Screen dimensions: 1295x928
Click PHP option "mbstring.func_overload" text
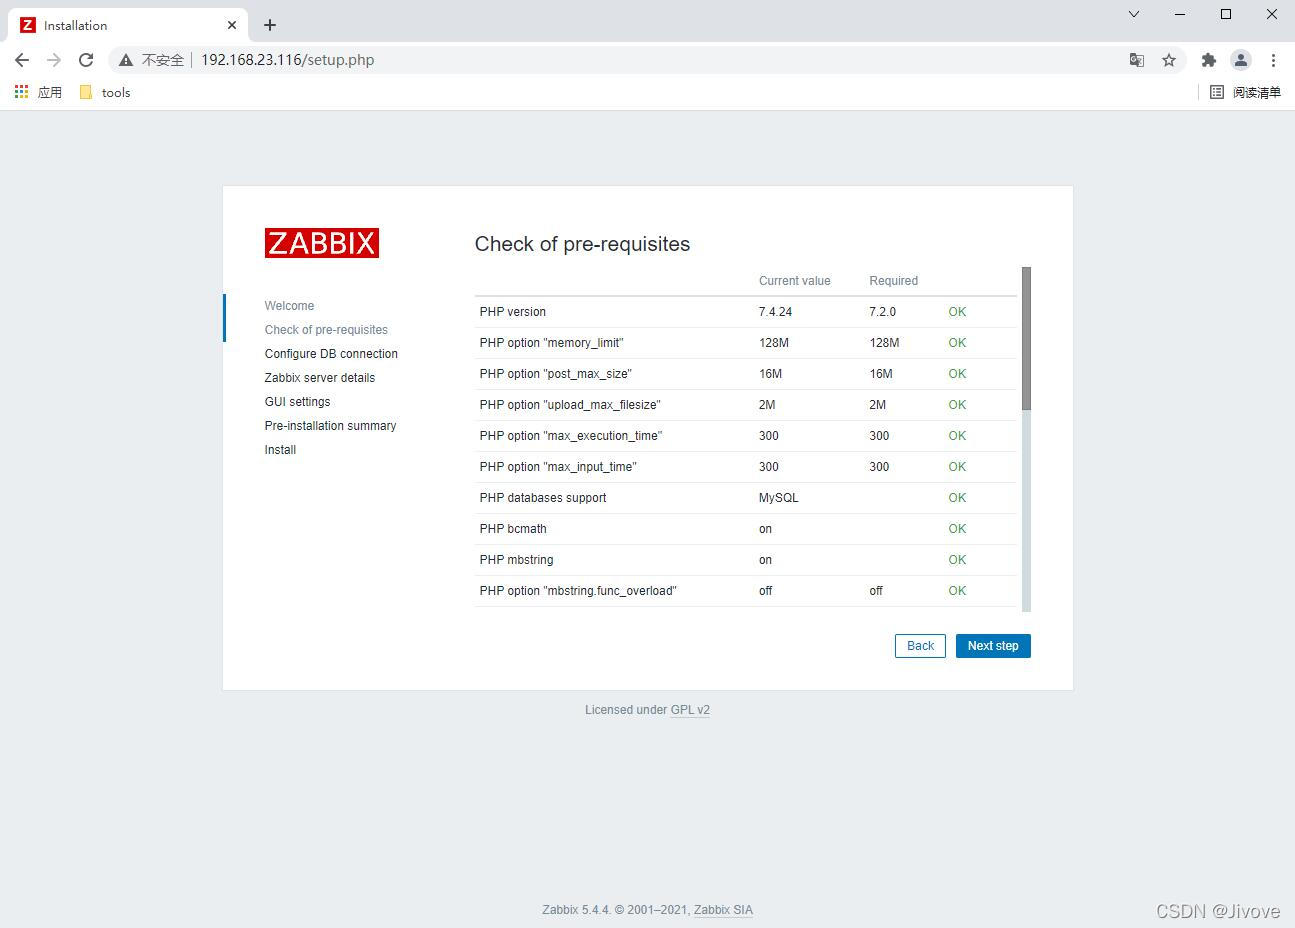[578, 591]
